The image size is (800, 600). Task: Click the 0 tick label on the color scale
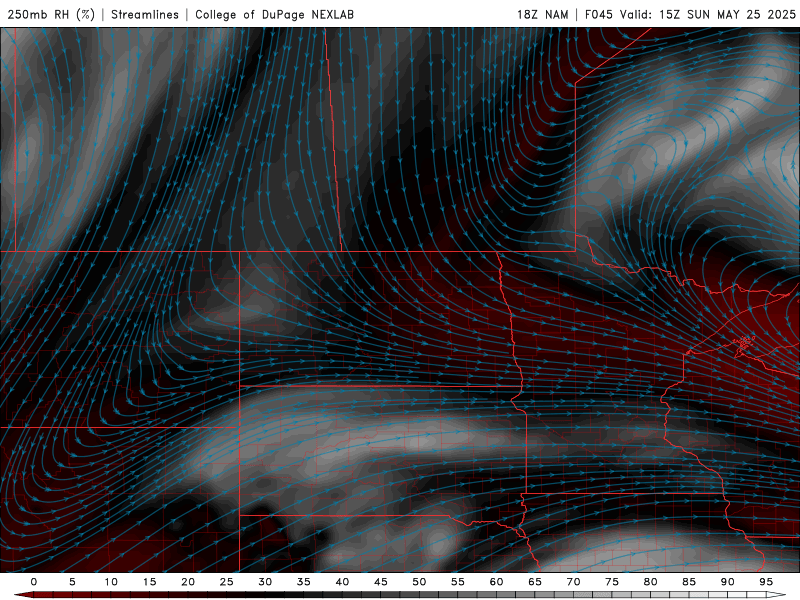click(34, 582)
